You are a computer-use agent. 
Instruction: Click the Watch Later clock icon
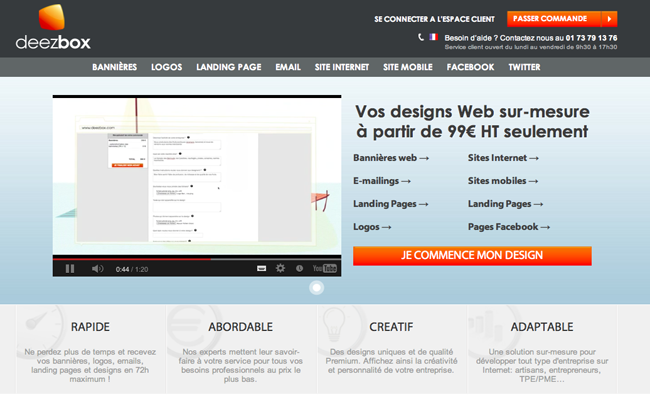point(299,269)
